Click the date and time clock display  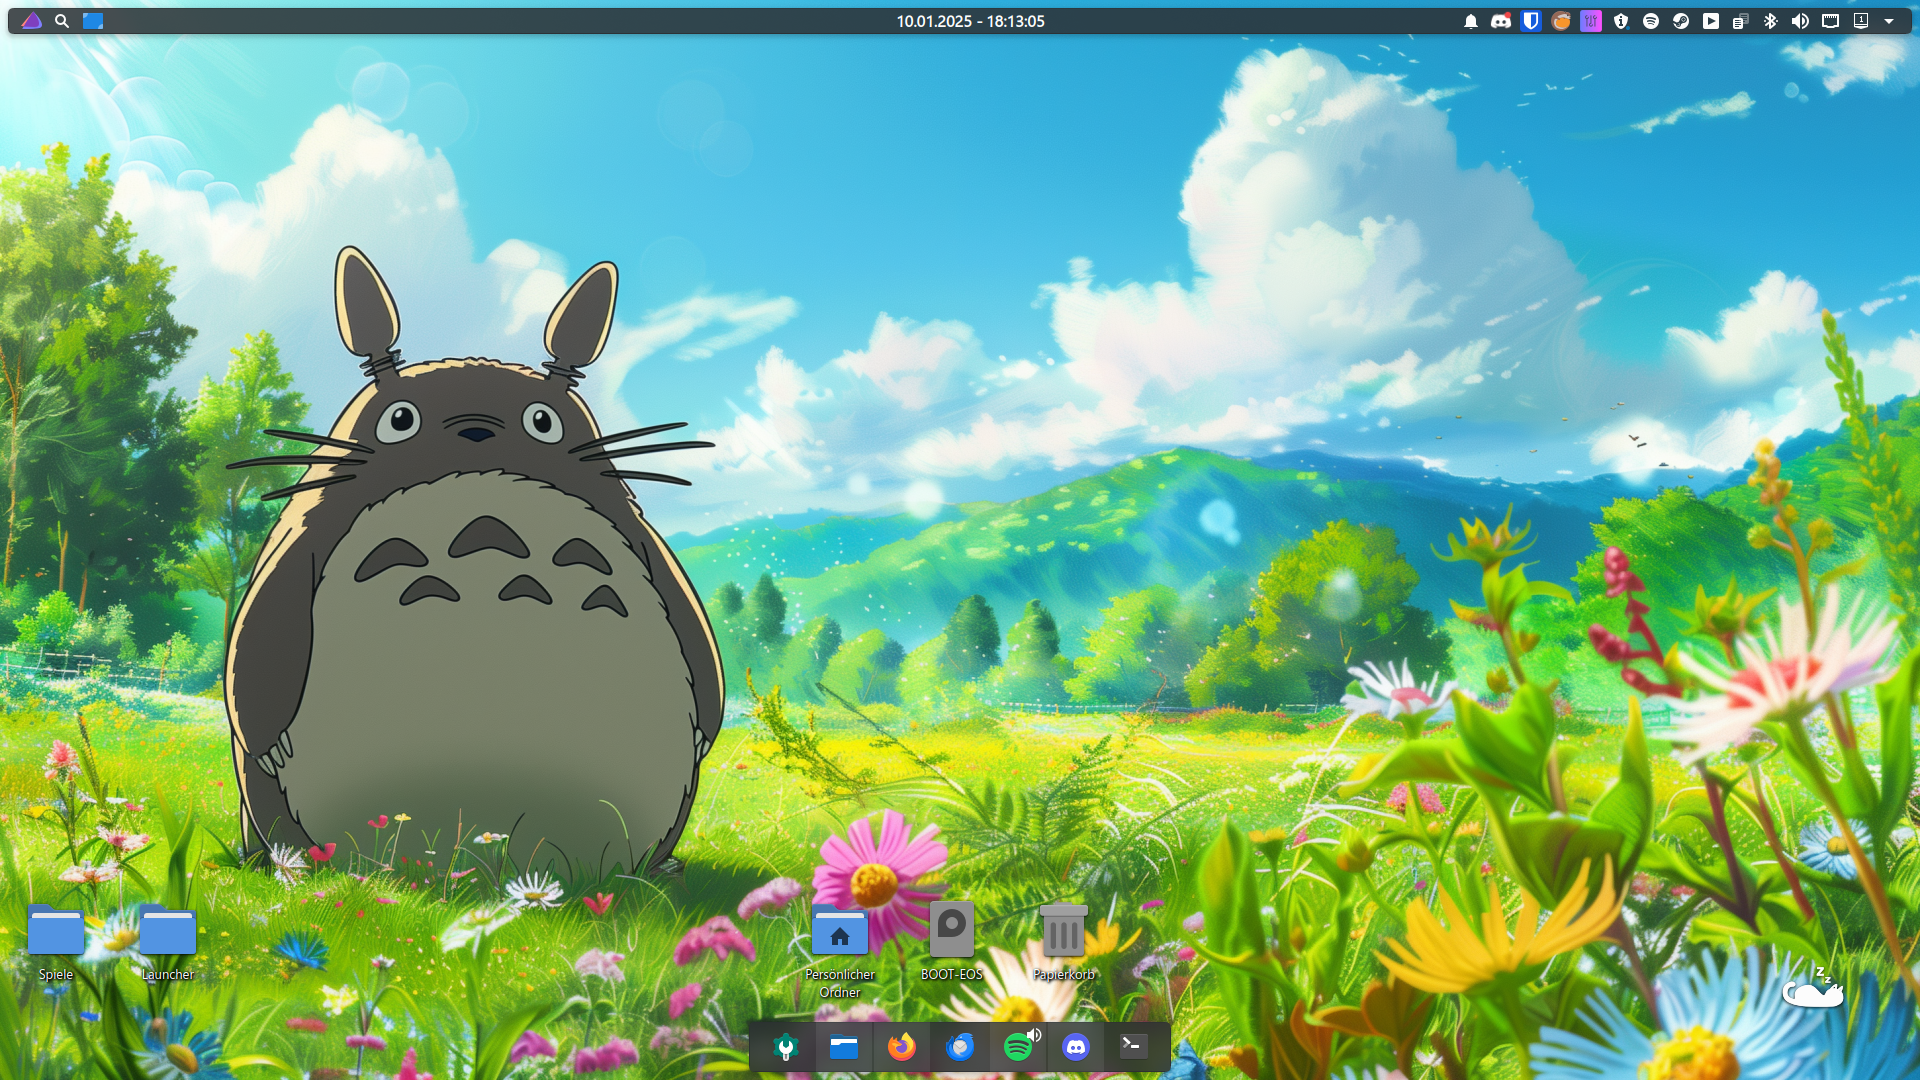970,21
